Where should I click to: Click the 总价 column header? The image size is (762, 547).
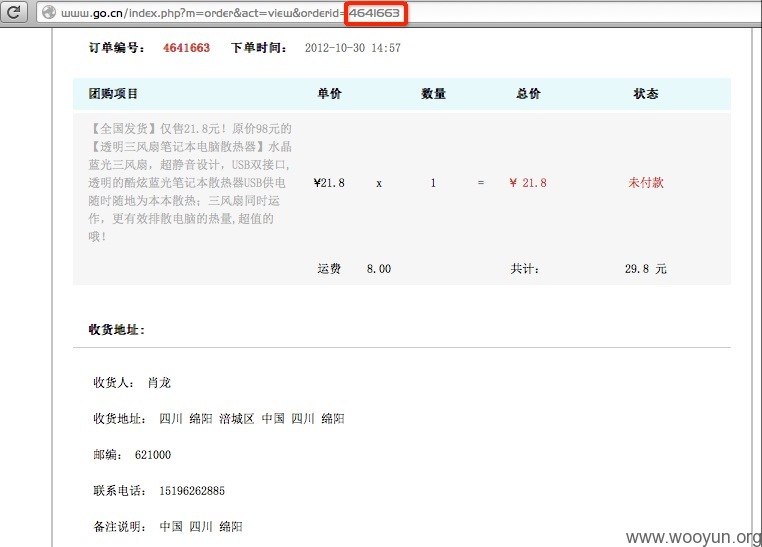tap(528, 93)
